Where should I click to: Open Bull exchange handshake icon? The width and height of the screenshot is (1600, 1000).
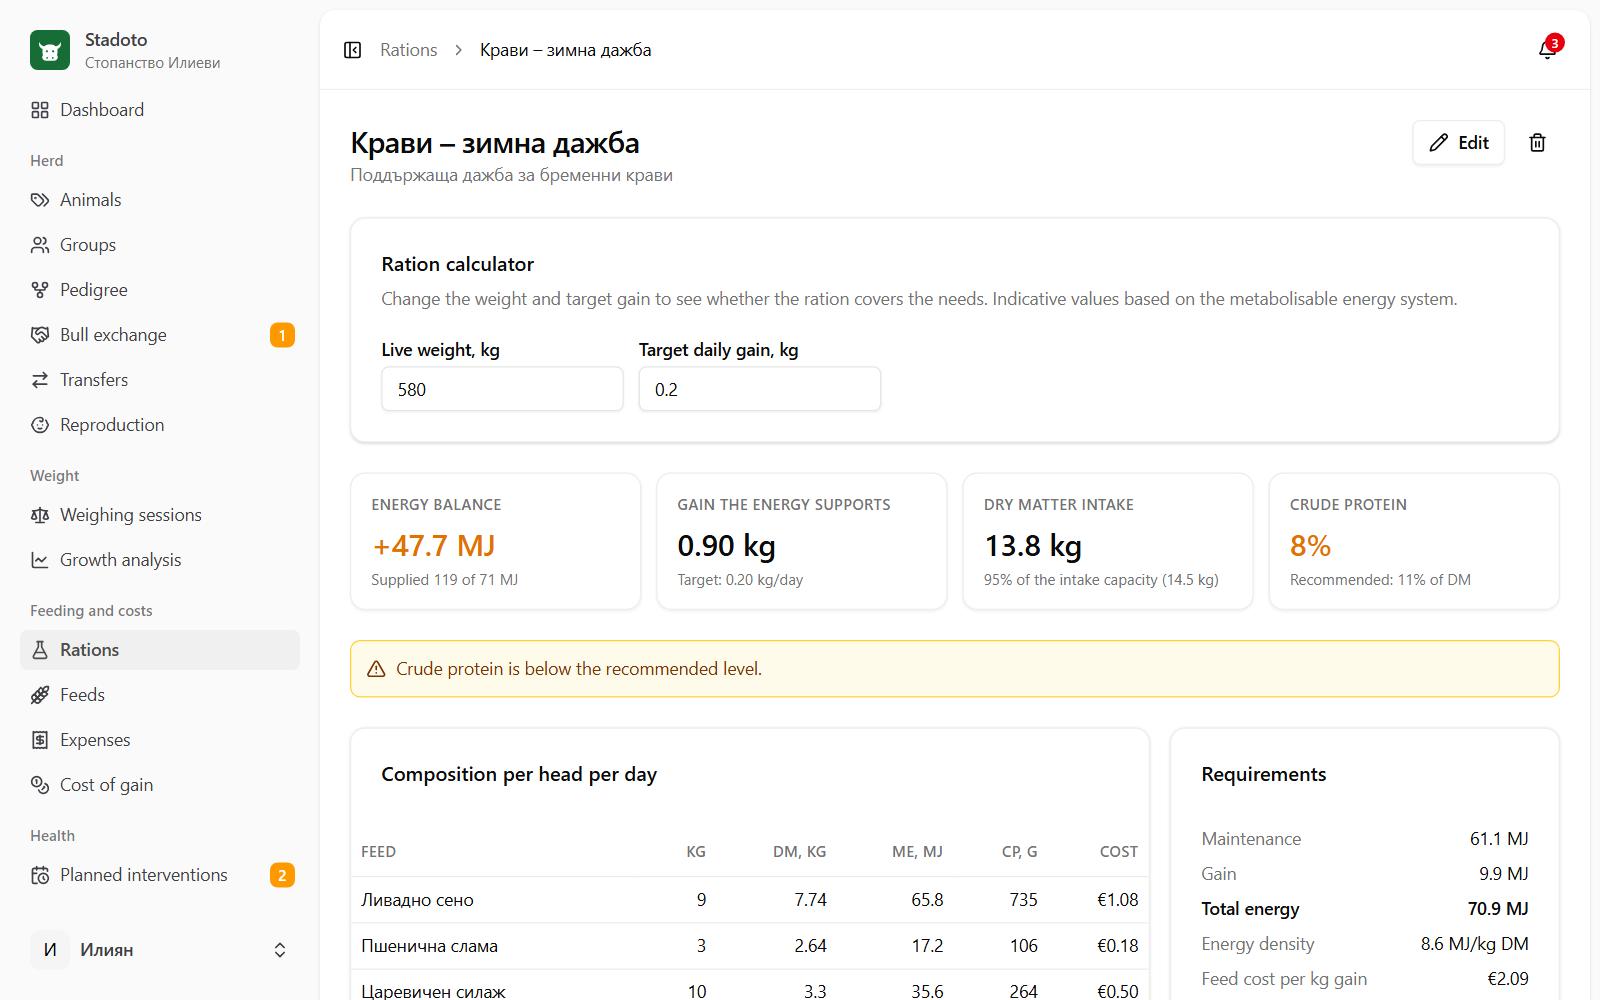click(40, 335)
